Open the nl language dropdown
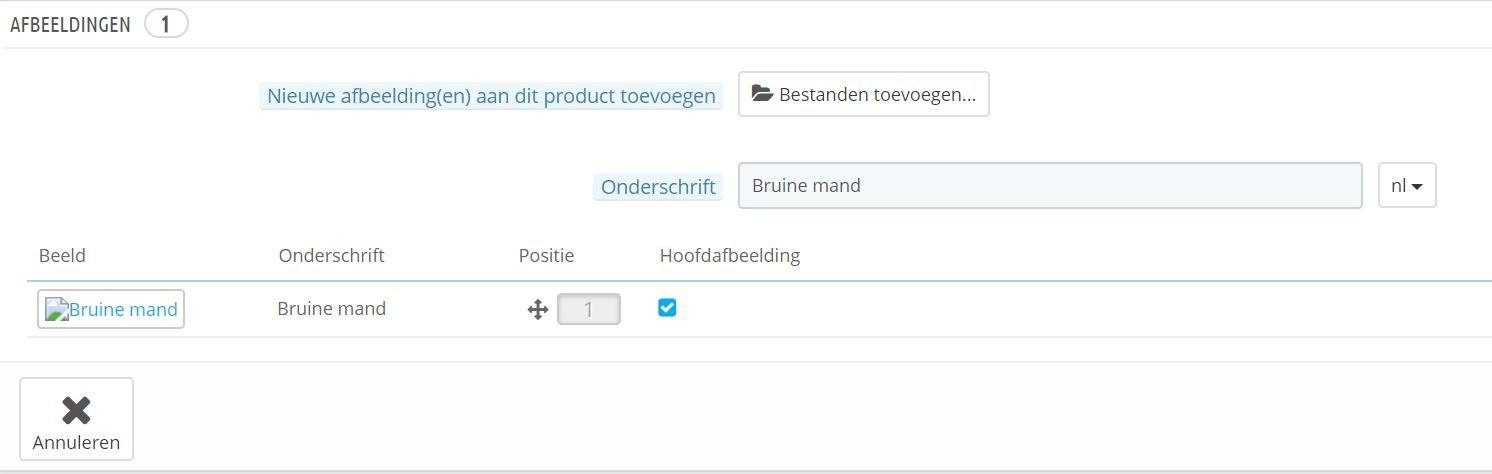Image resolution: width=1492 pixels, height=474 pixels. (1406, 185)
